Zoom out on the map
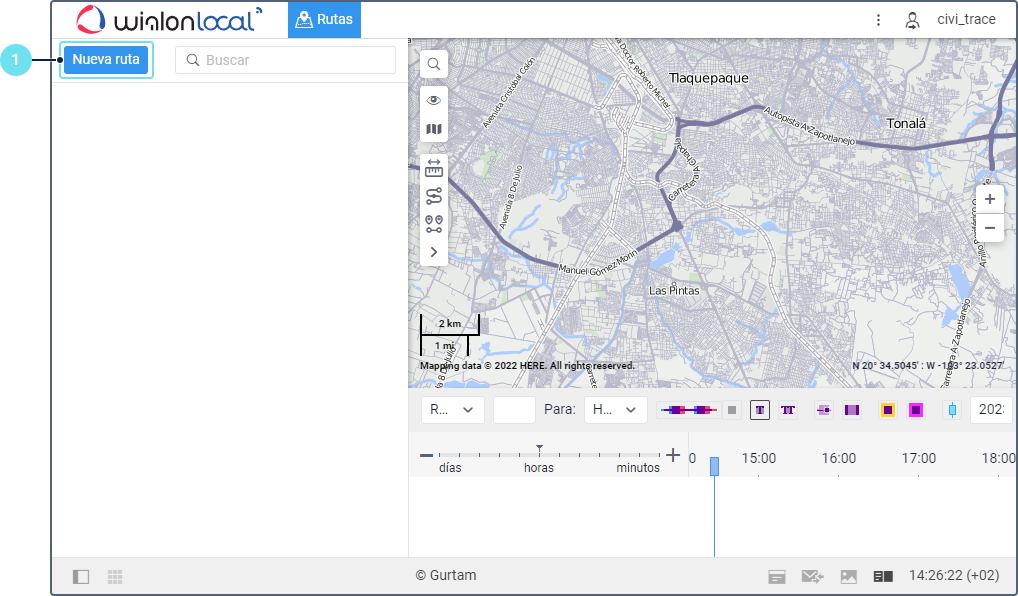 [x=989, y=228]
